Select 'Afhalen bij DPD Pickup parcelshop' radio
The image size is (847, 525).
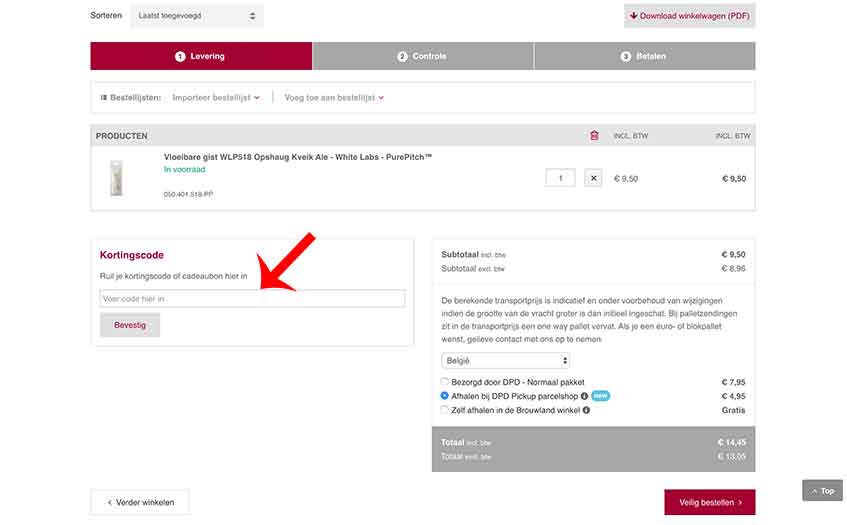coord(445,396)
